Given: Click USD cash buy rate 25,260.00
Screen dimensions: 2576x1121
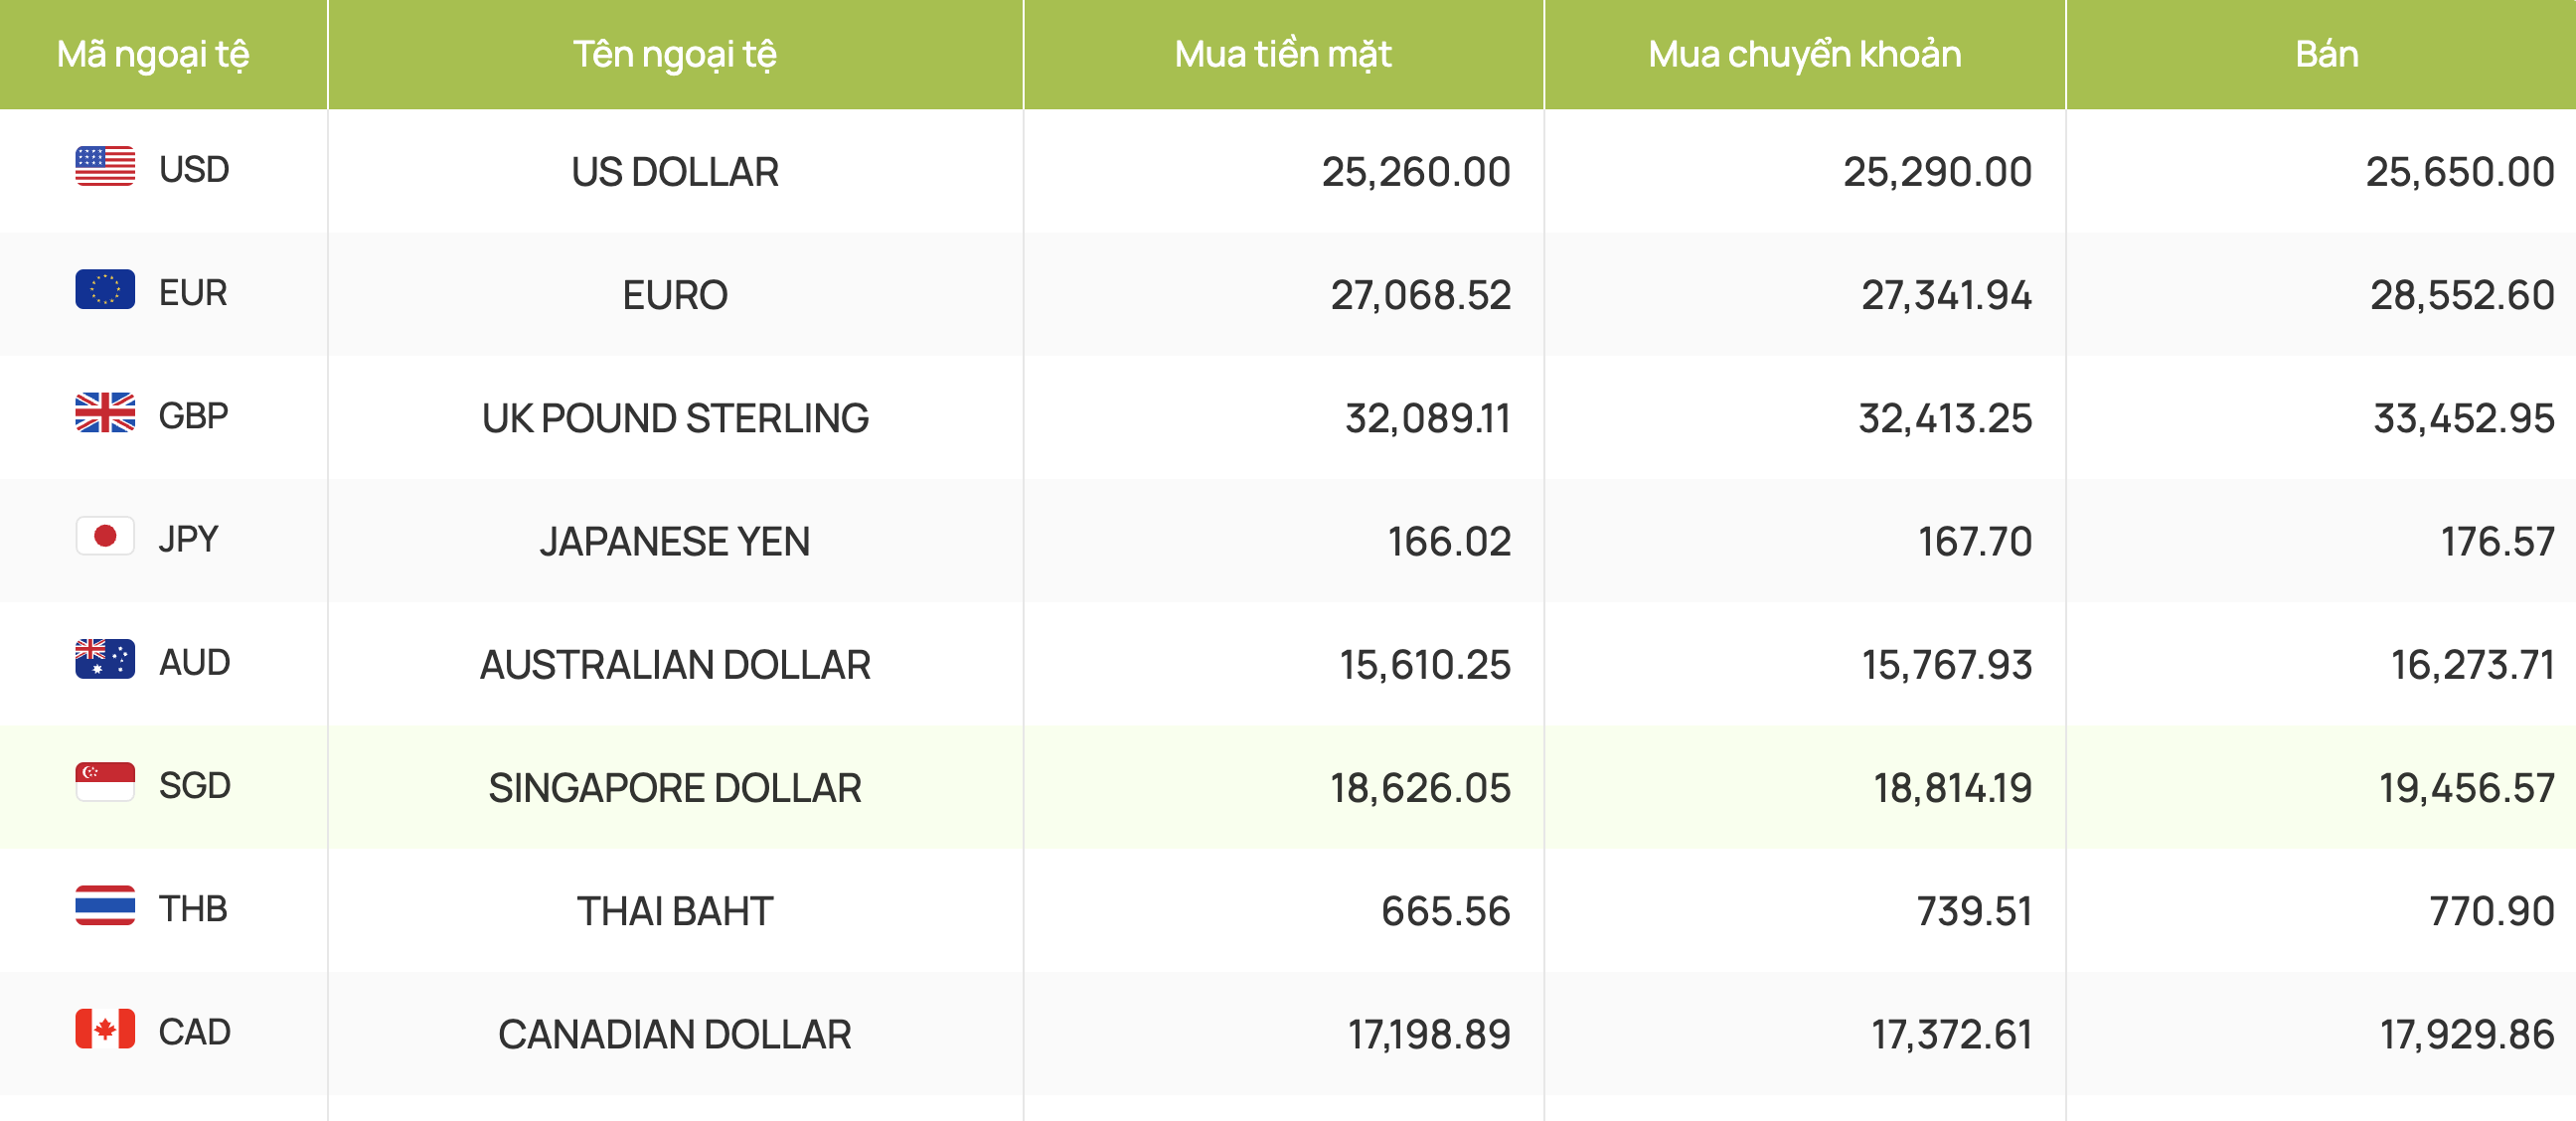Looking at the screenshot, I should click(x=1416, y=172).
